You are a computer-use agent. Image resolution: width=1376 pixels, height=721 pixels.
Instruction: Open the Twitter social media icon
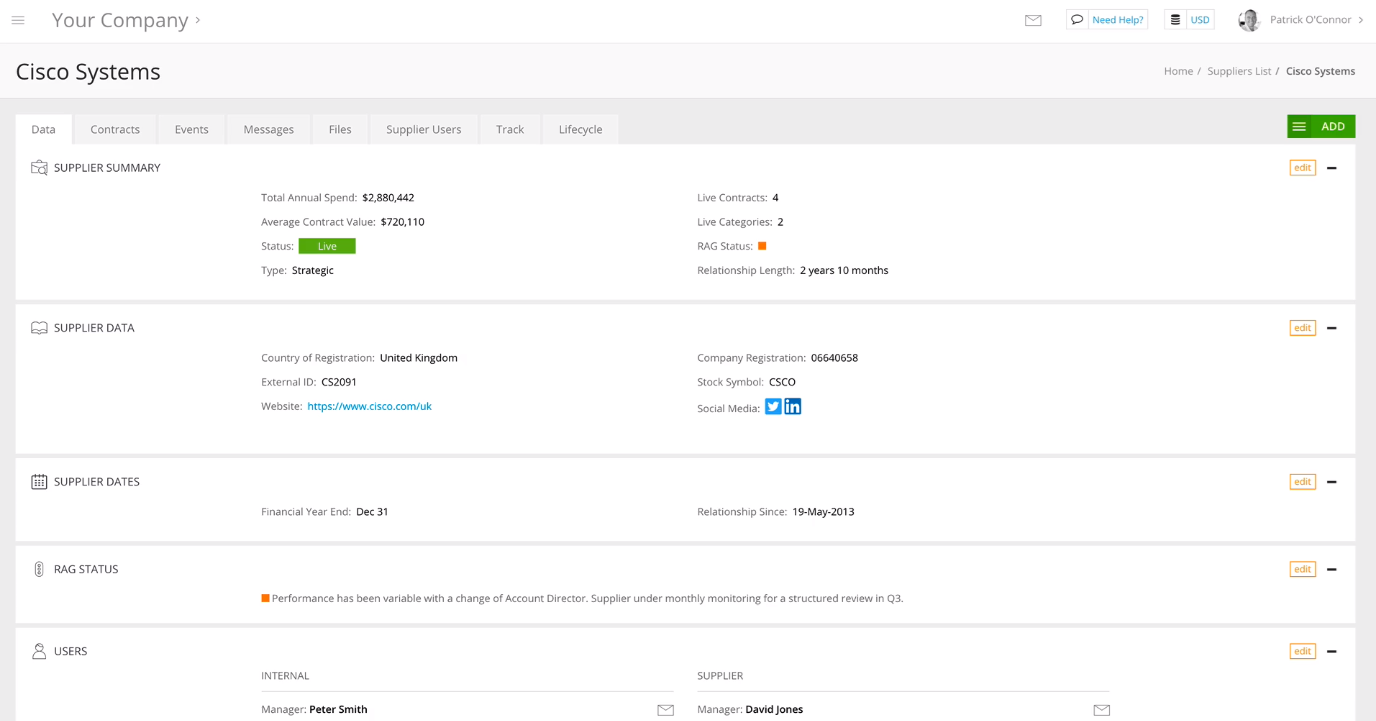click(773, 406)
